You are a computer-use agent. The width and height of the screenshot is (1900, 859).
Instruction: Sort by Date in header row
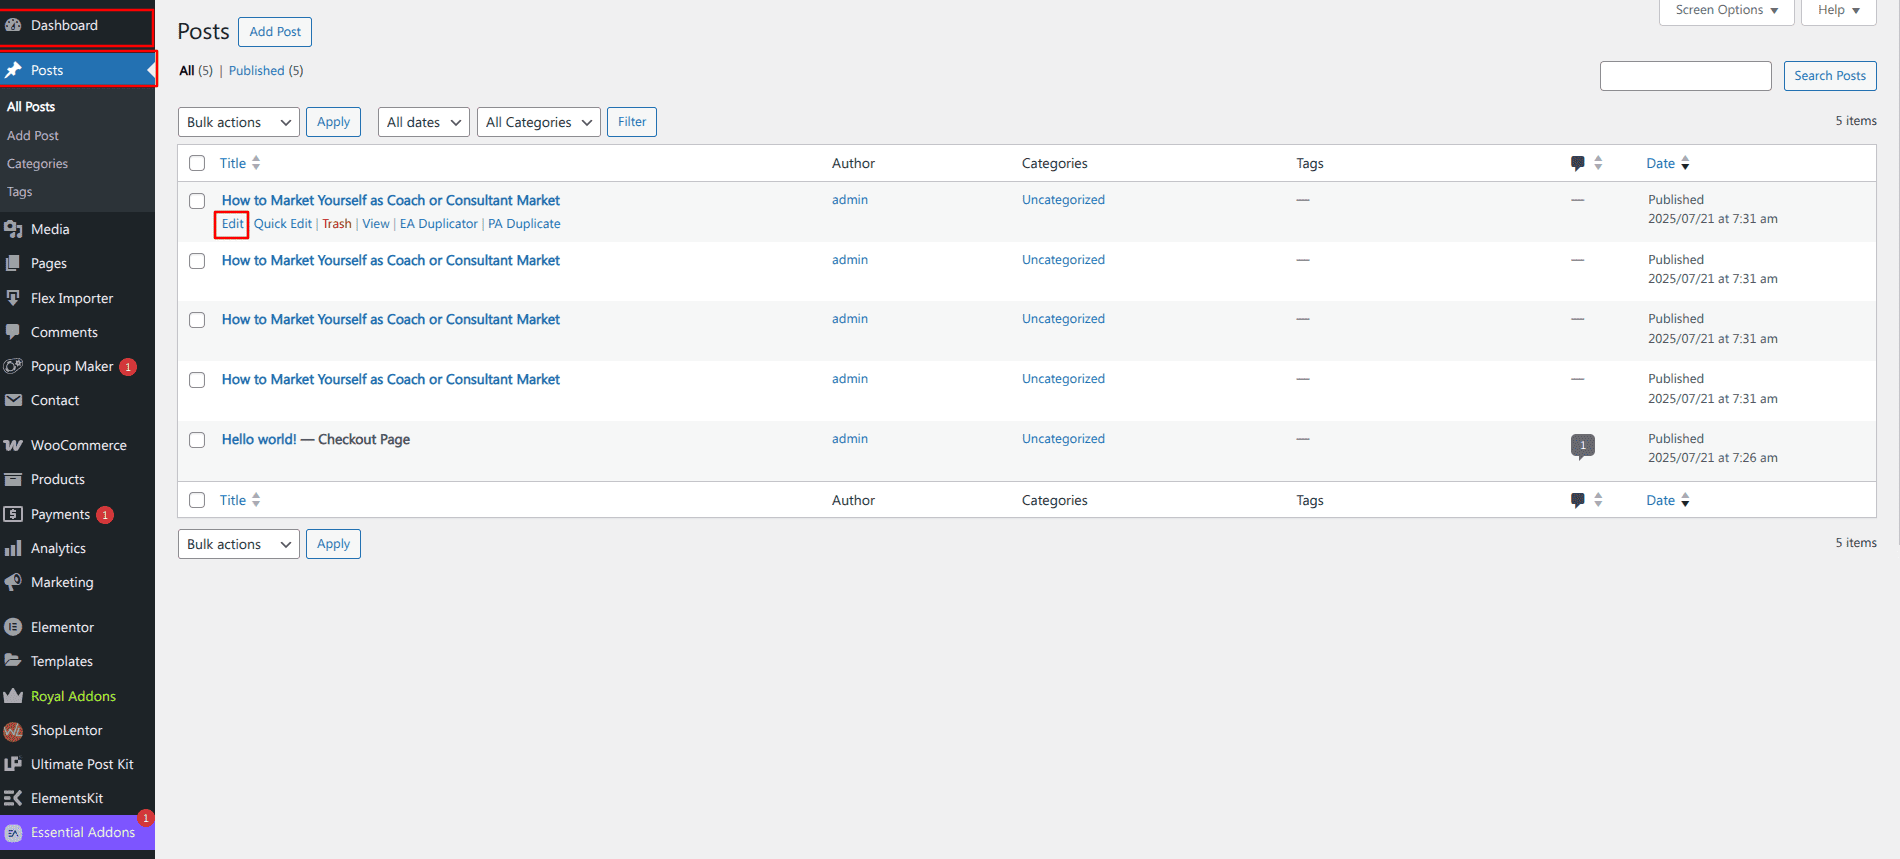(1668, 163)
